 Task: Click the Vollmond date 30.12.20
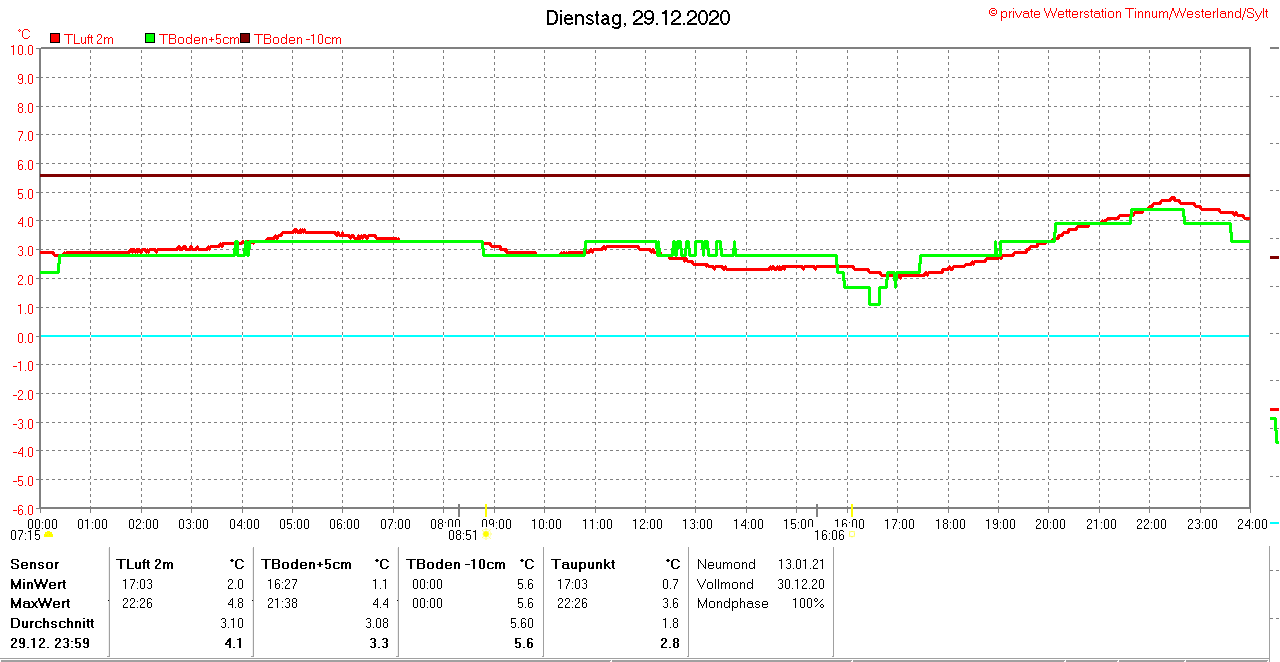tap(802, 584)
